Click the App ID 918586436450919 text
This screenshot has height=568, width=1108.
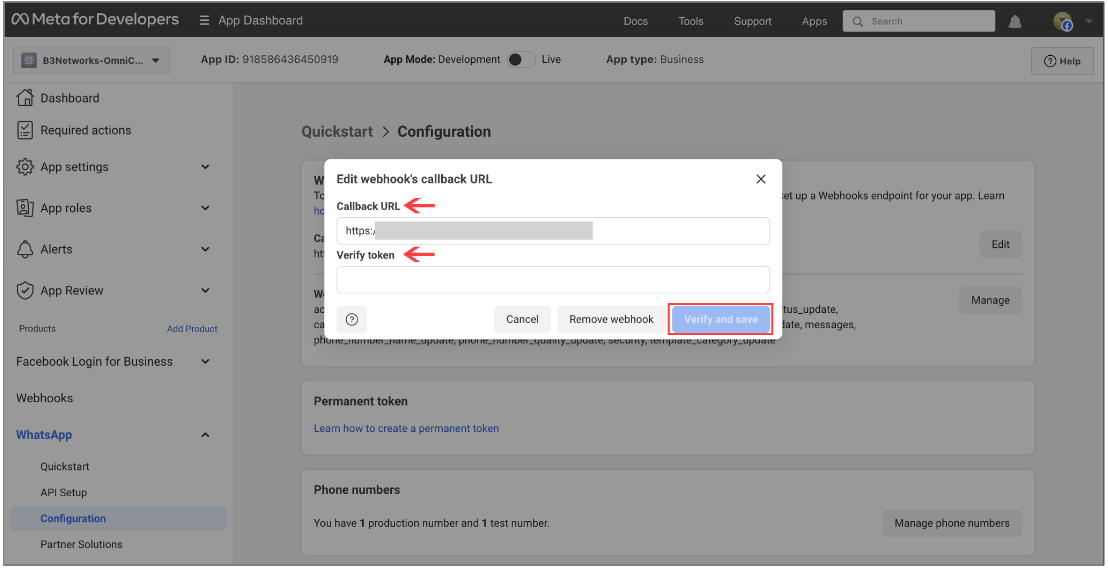point(269,59)
